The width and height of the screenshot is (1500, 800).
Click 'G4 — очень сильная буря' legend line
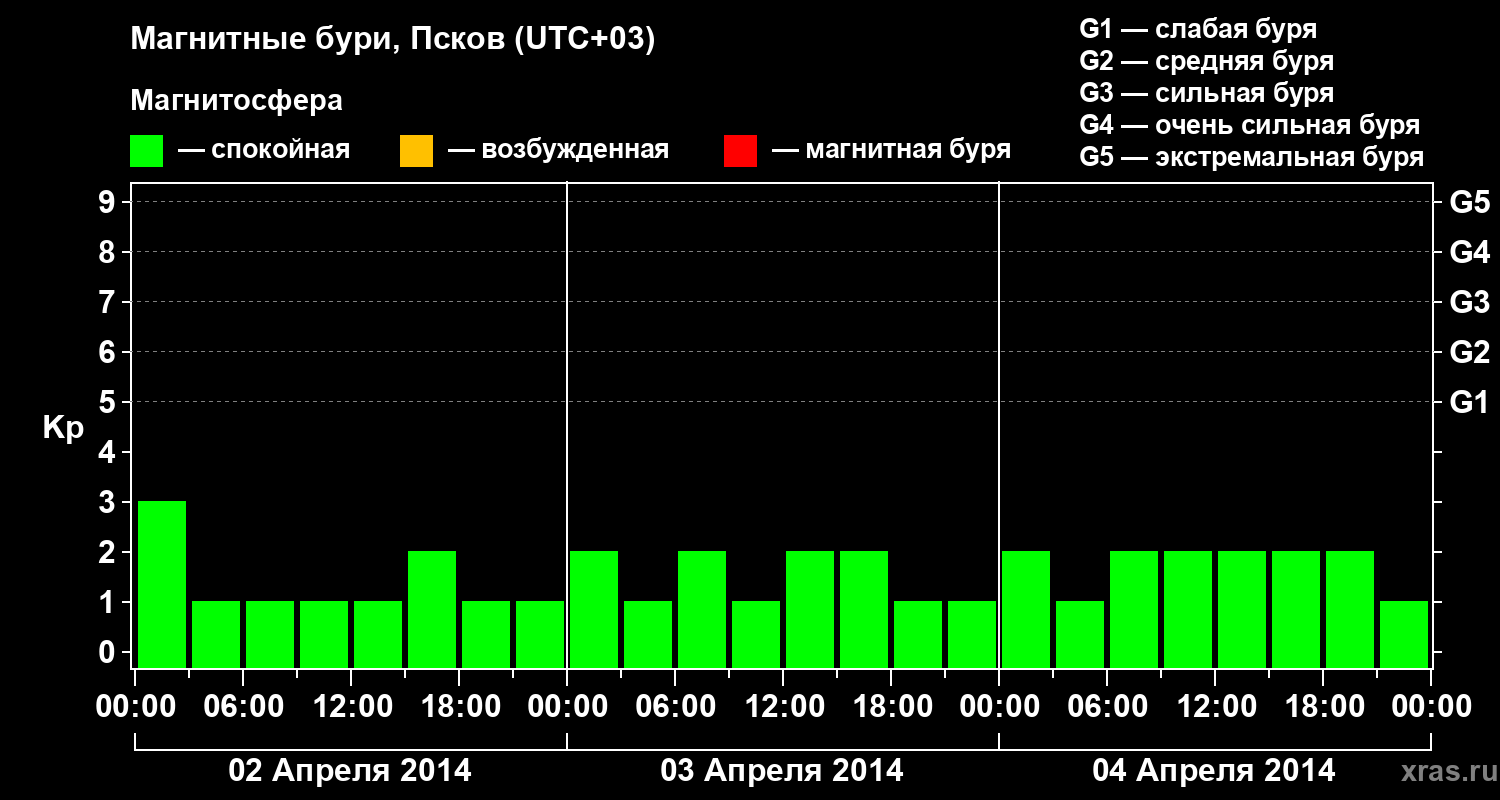1250,125
